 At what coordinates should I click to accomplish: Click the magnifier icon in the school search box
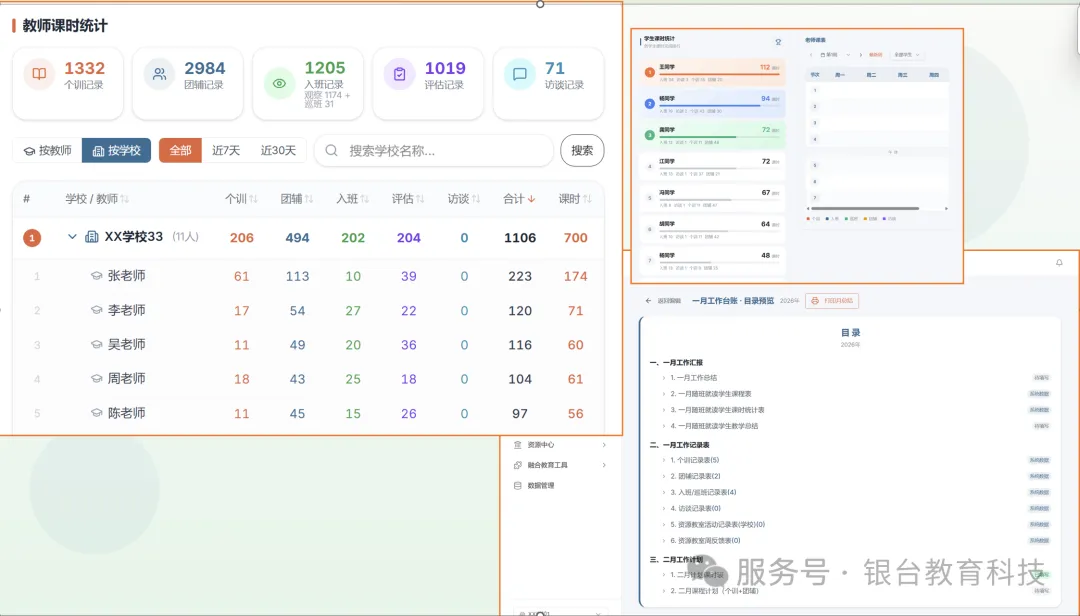click(331, 150)
